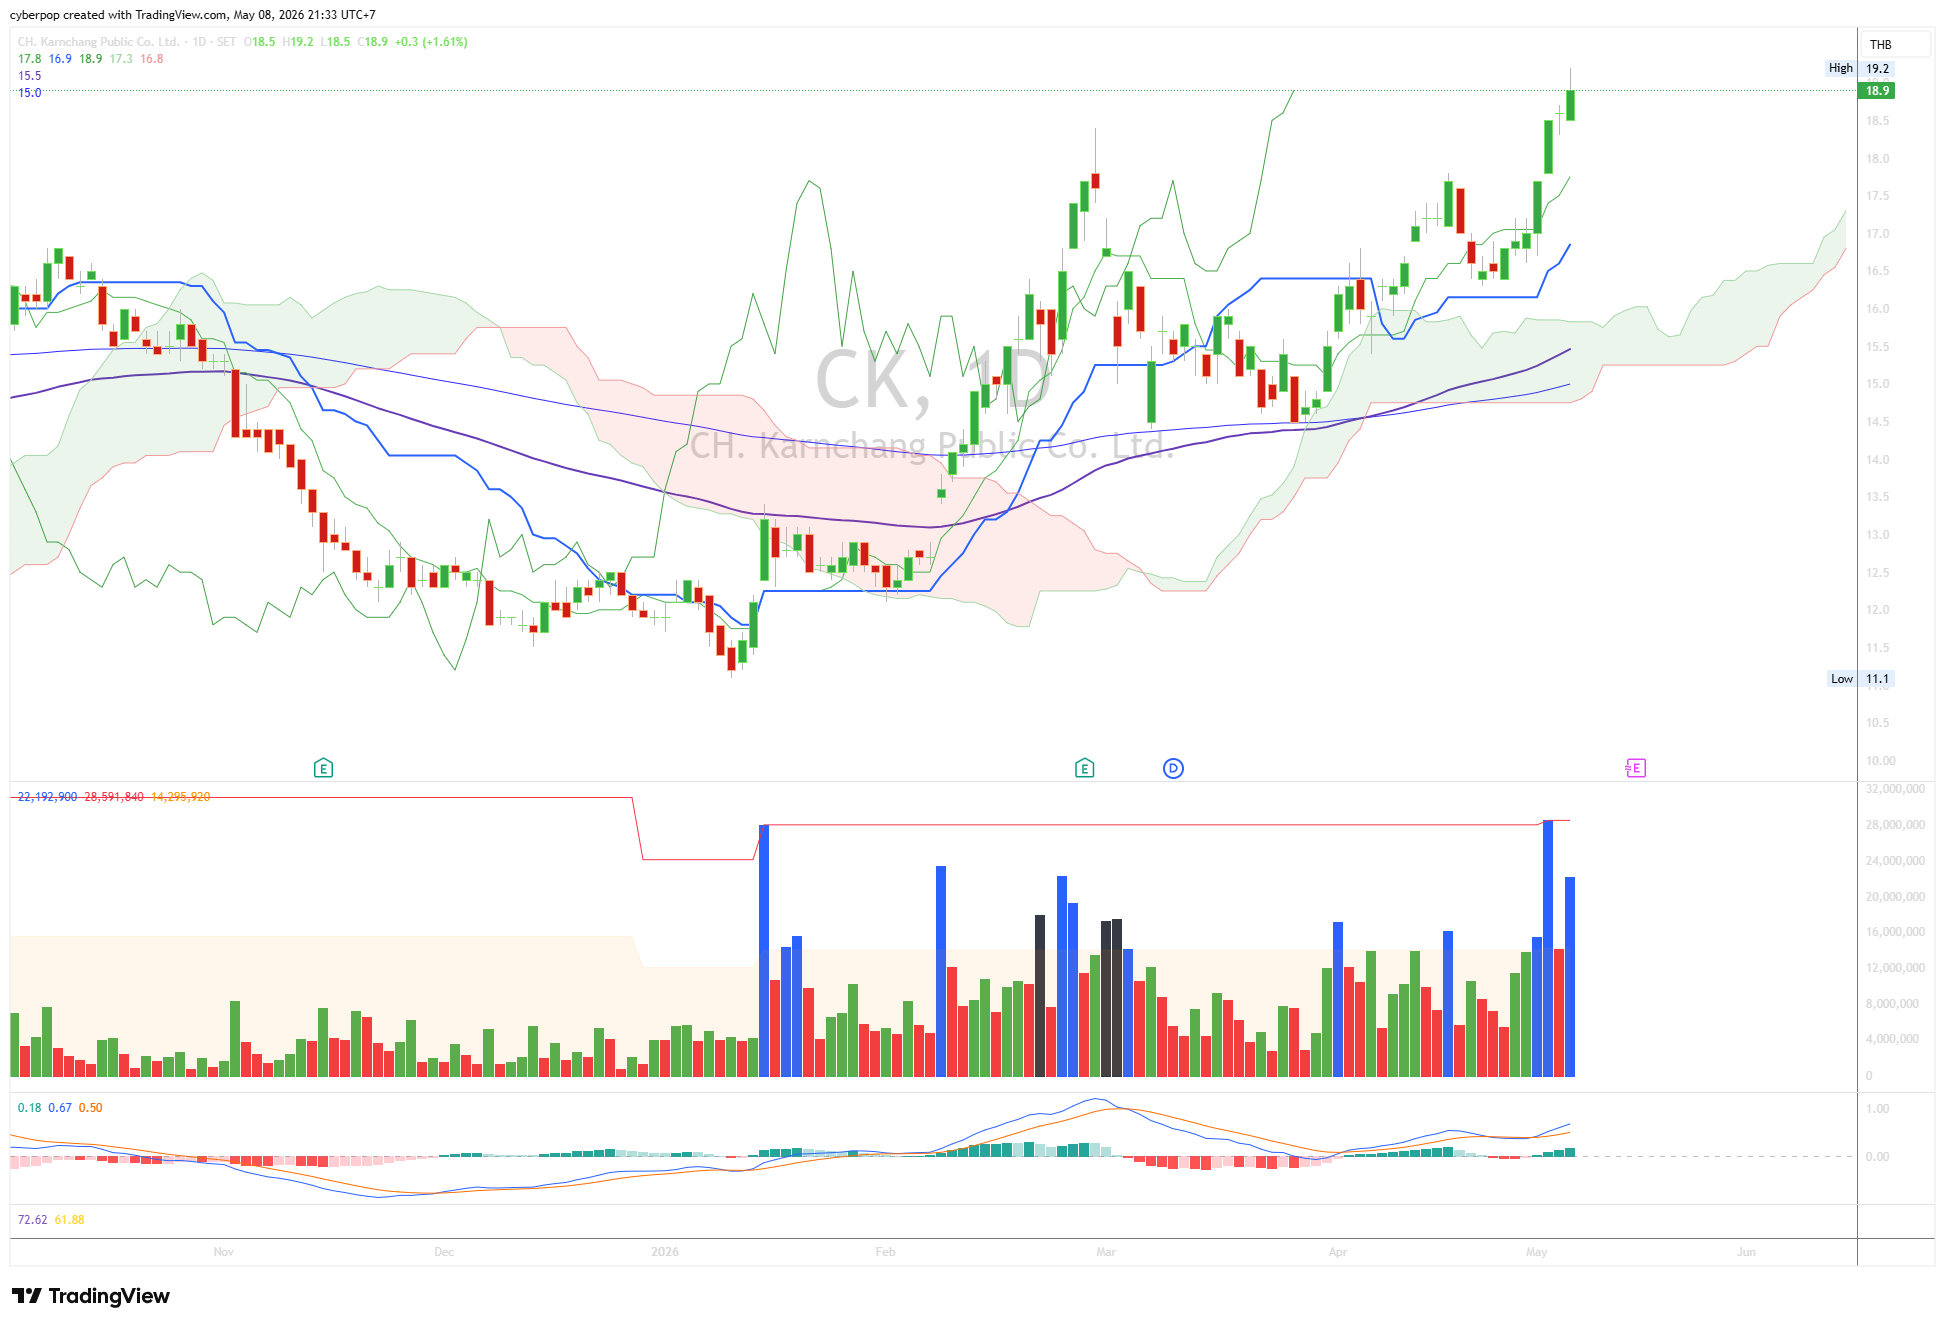
Task: Select the purple 15.5 moving average legend value
Action: click(30, 76)
